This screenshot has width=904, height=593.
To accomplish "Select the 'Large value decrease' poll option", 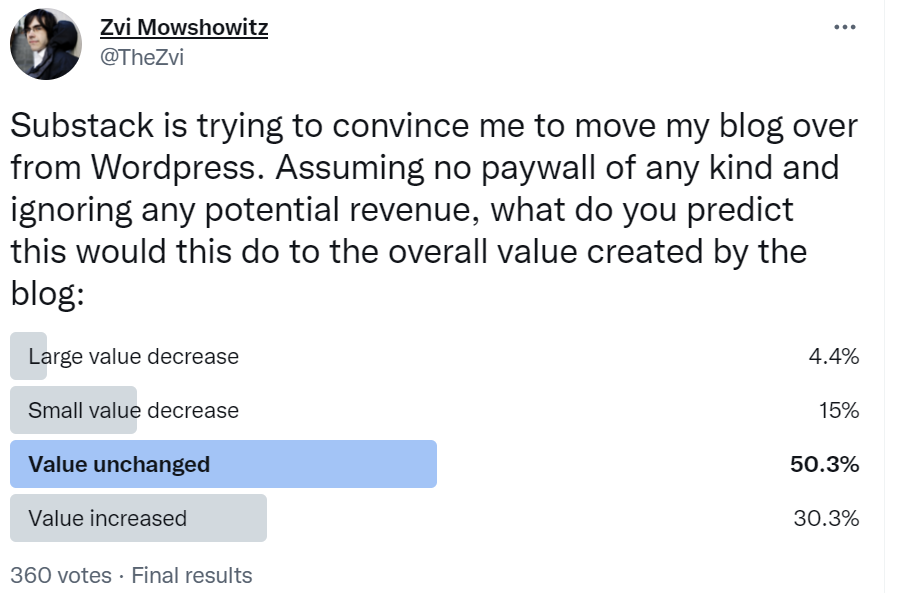I will pyautogui.click(x=133, y=356).
